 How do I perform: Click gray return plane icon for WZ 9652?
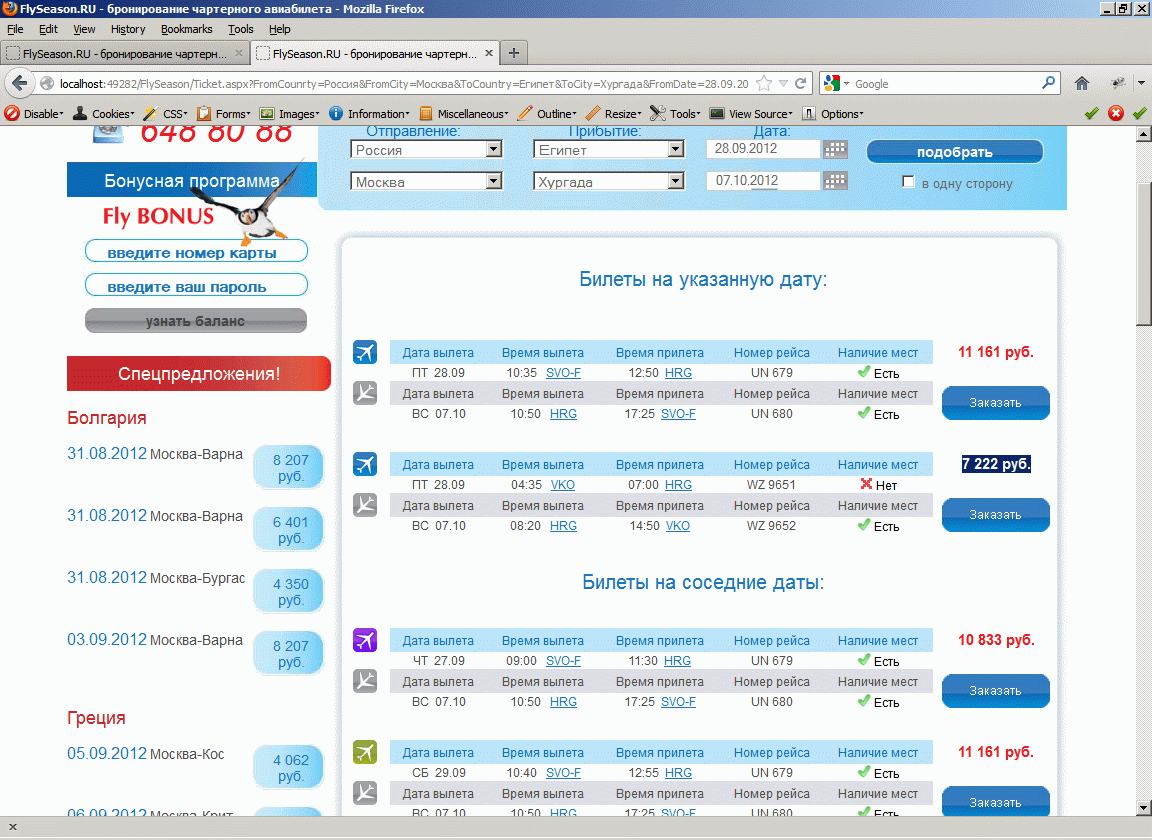pyautogui.click(x=364, y=505)
